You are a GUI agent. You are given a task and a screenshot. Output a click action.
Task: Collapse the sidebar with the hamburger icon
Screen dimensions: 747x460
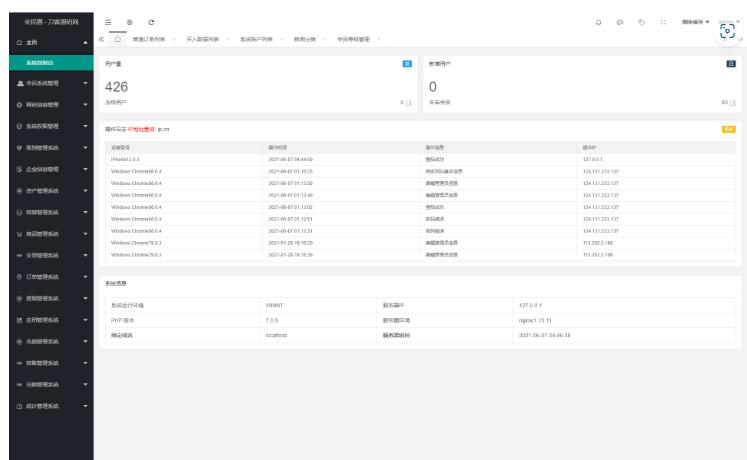click(x=108, y=21)
